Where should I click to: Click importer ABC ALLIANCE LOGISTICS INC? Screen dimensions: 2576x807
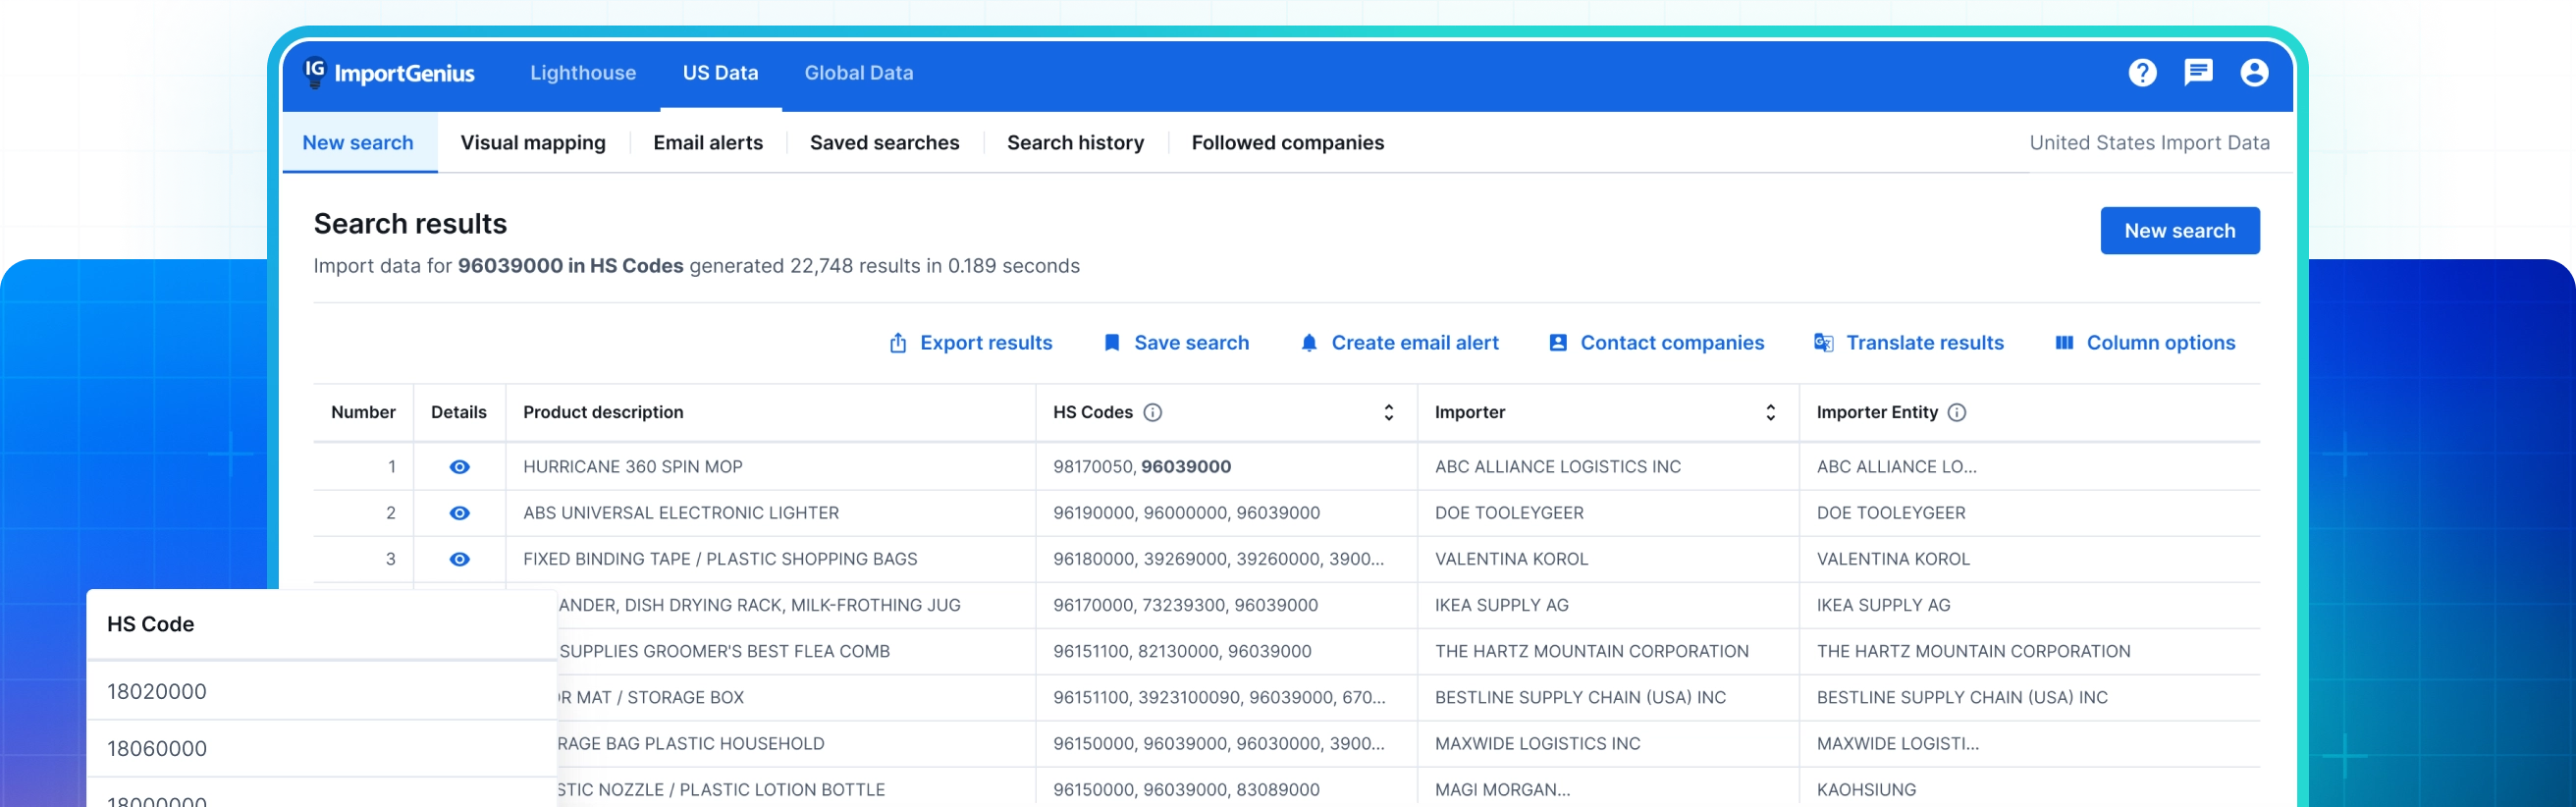tap(1557, 467)
